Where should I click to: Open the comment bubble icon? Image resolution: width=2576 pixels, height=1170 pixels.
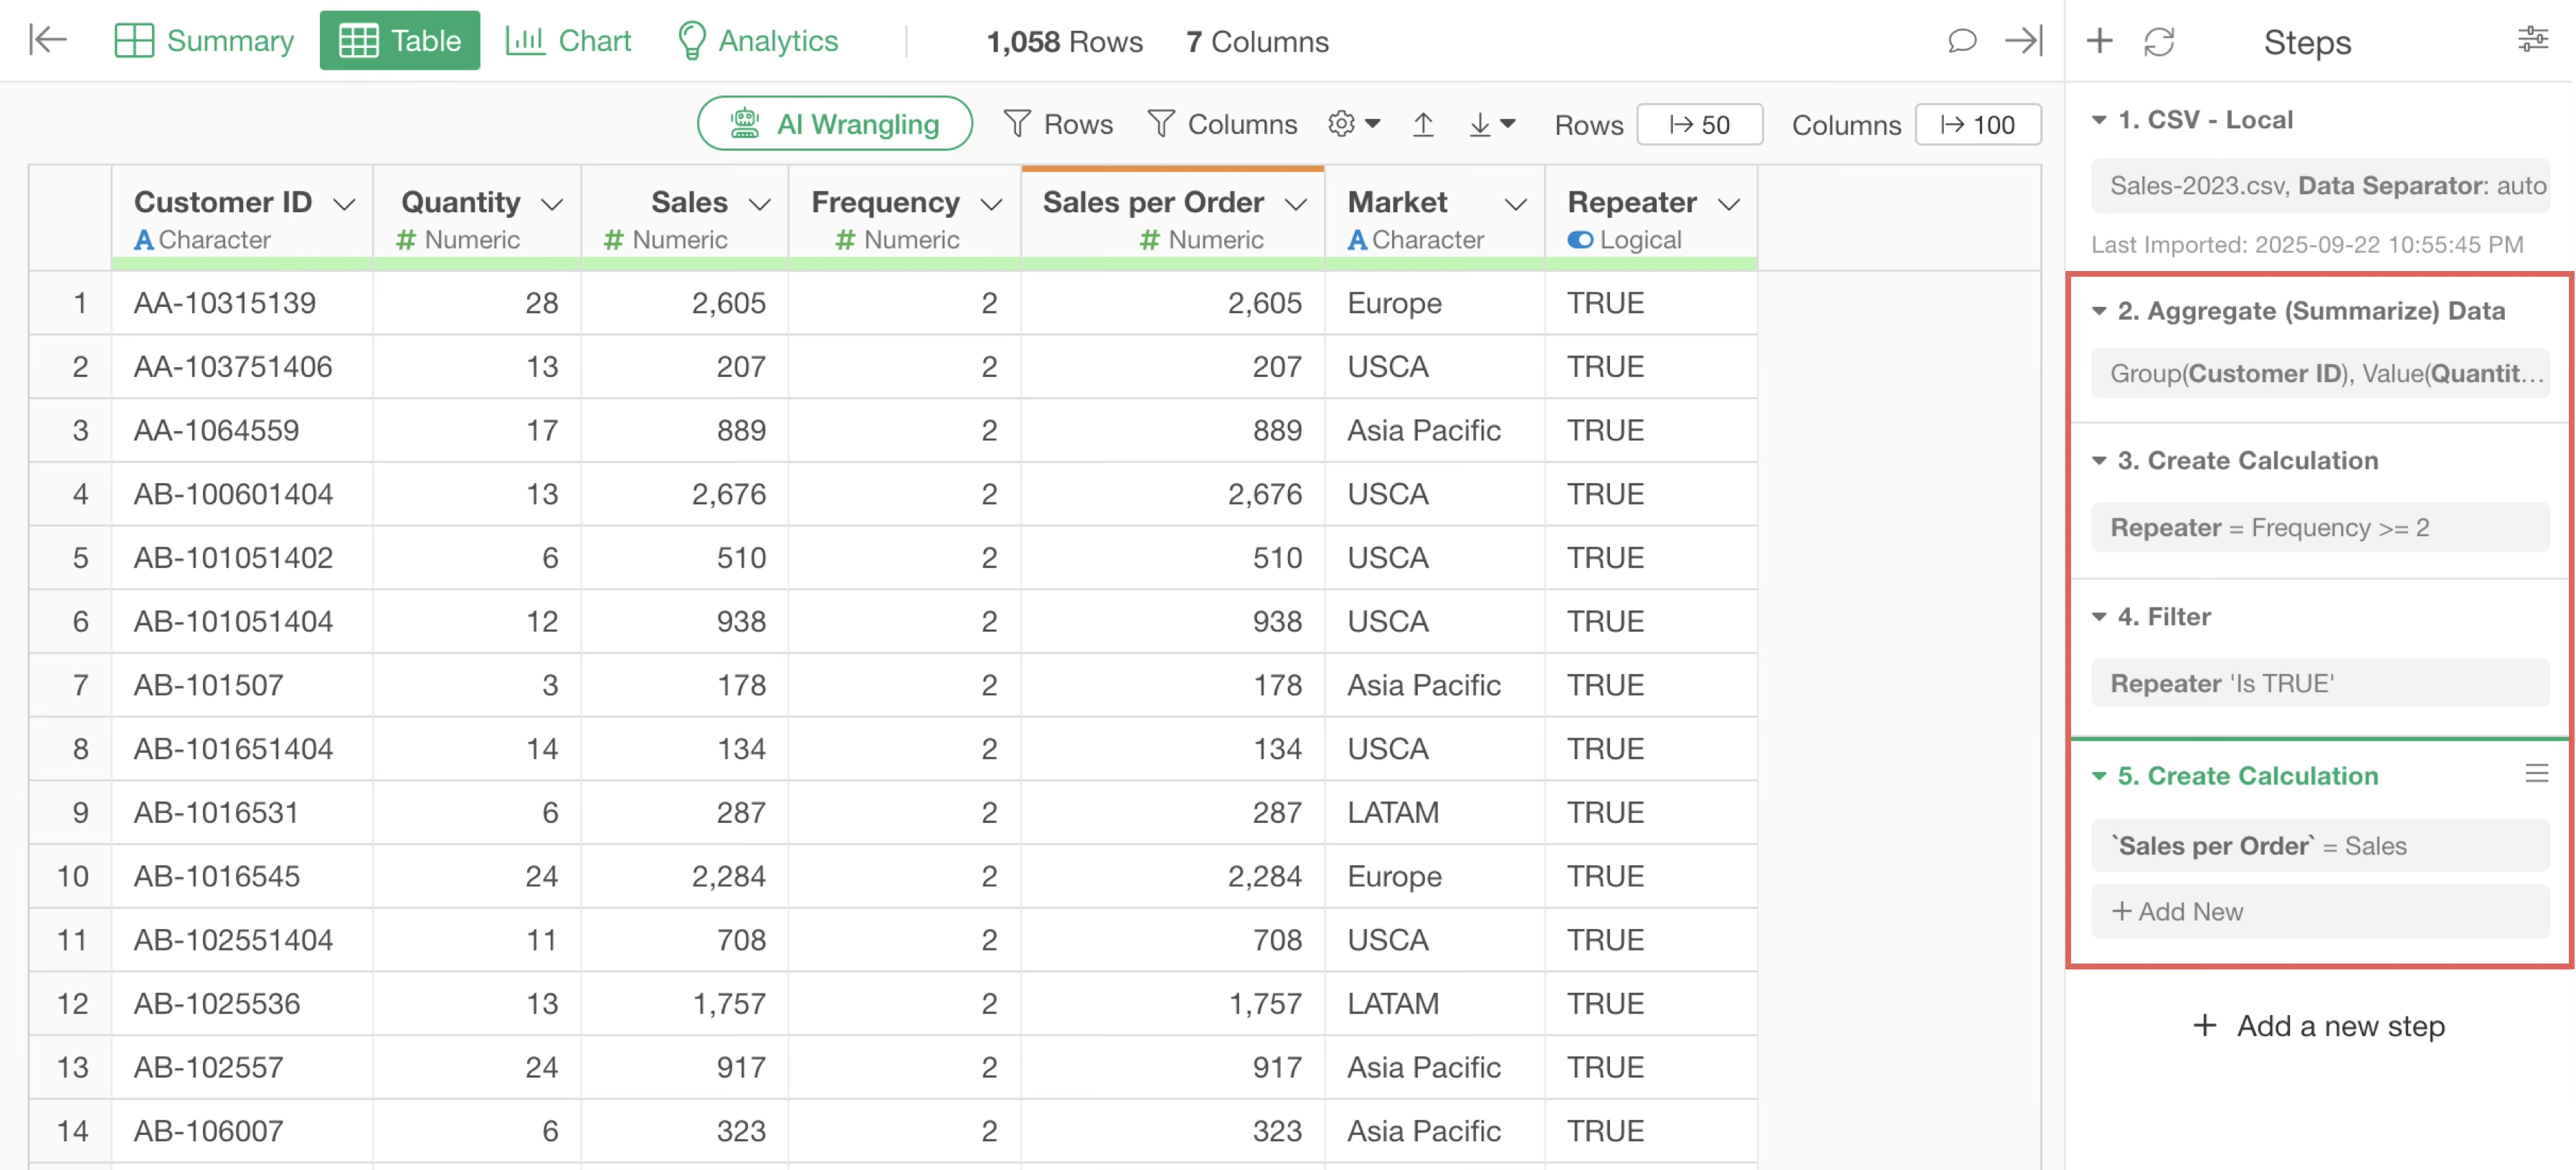tap(1961, 41)
